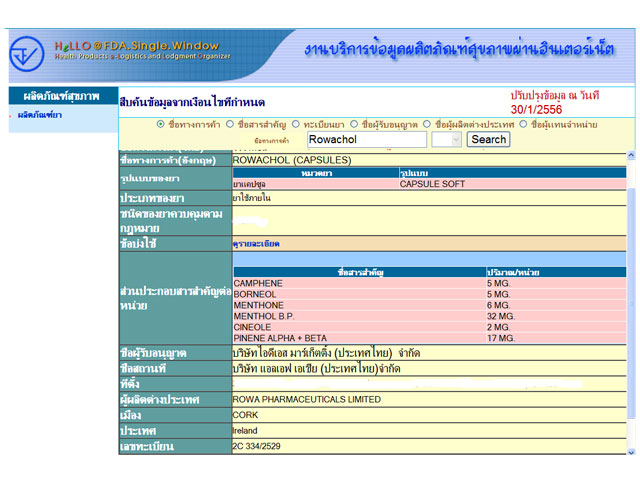Click the FDA checkmark logo icon

point(27,54)
